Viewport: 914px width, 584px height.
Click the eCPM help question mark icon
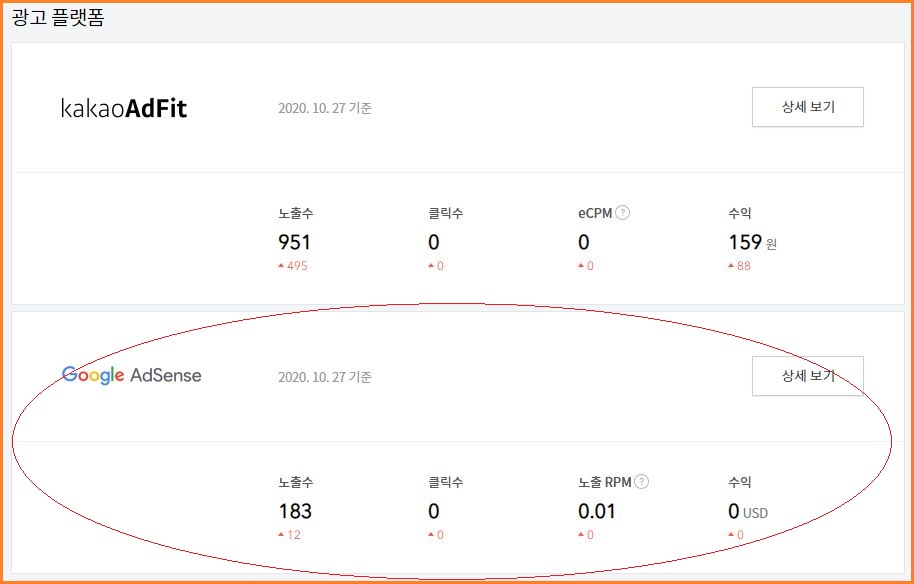click(623, 213)
